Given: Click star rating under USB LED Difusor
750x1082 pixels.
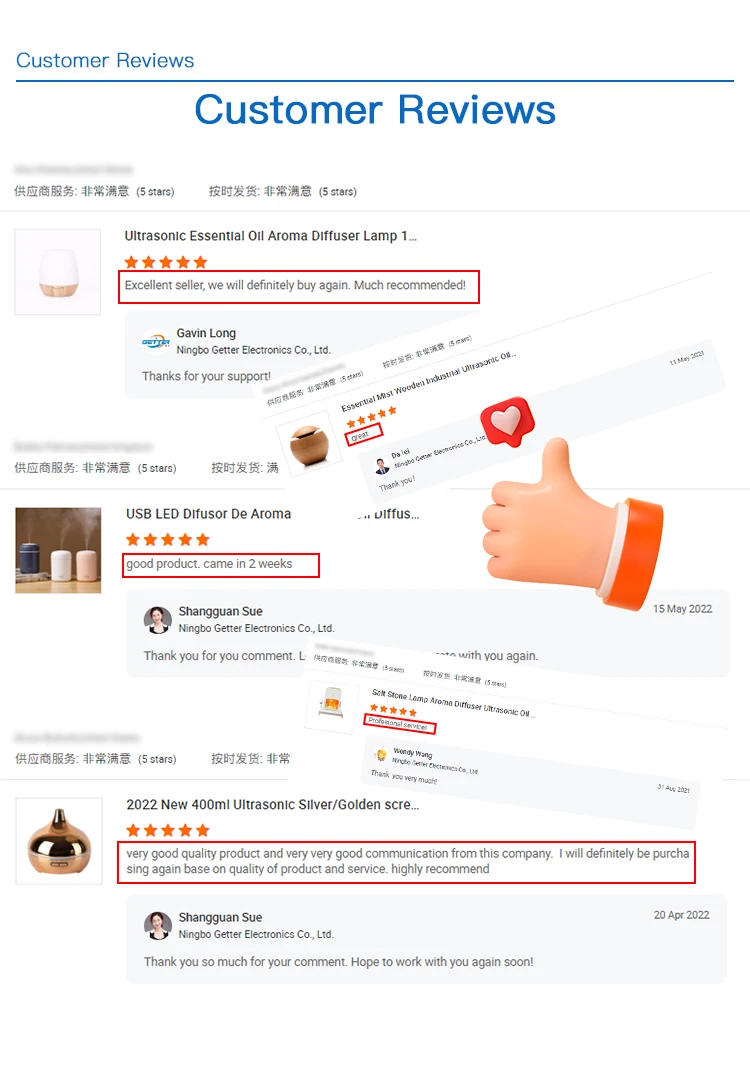Looking at the screenshot, I should (168, 540).
